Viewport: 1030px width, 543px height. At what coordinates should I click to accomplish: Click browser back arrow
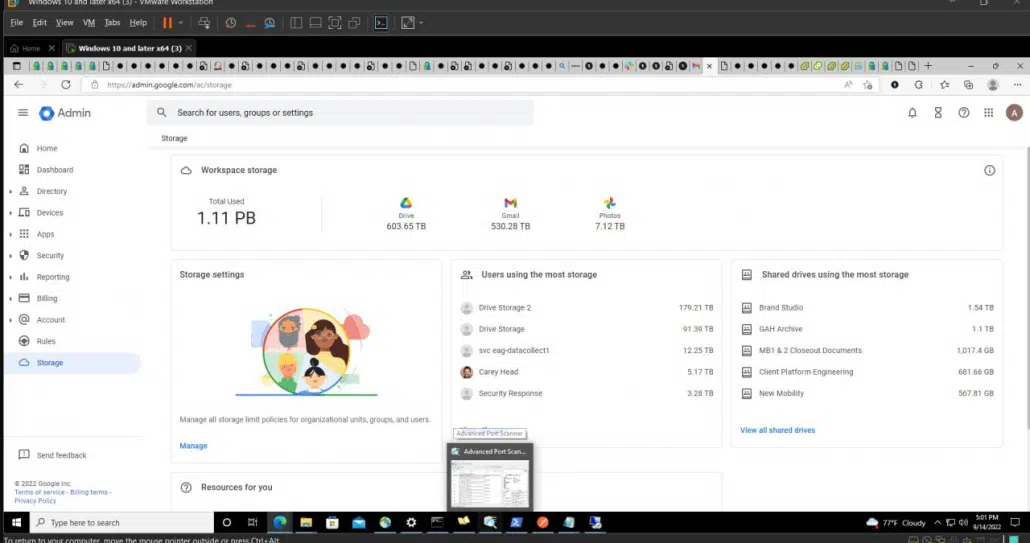click(18, 85)
